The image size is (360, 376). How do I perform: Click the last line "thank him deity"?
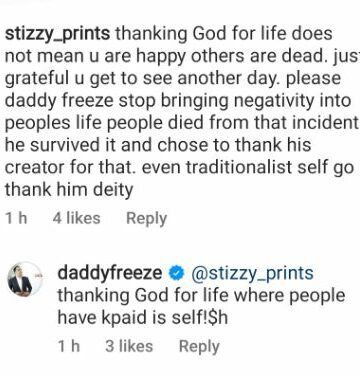(69, 190)
